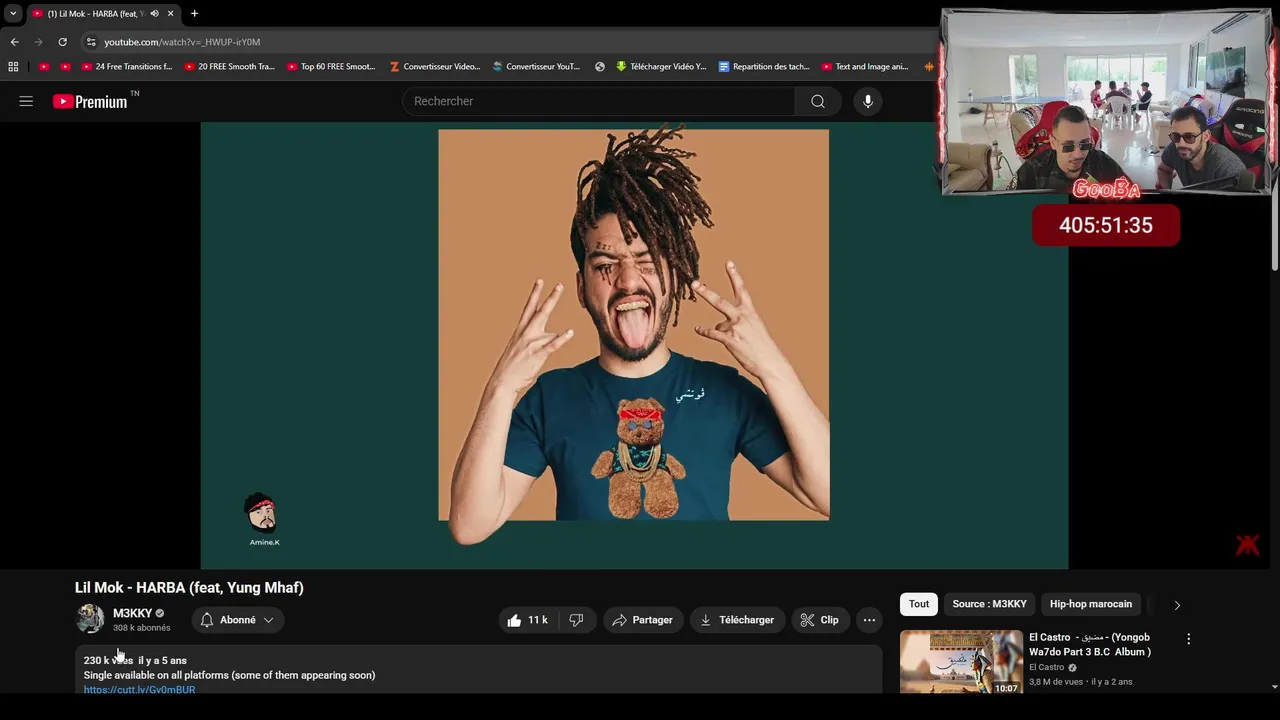The width and height of the screenshot is (1280, 720).
Task: Select the Hip-hop marocain chip
Action: 1091,604
